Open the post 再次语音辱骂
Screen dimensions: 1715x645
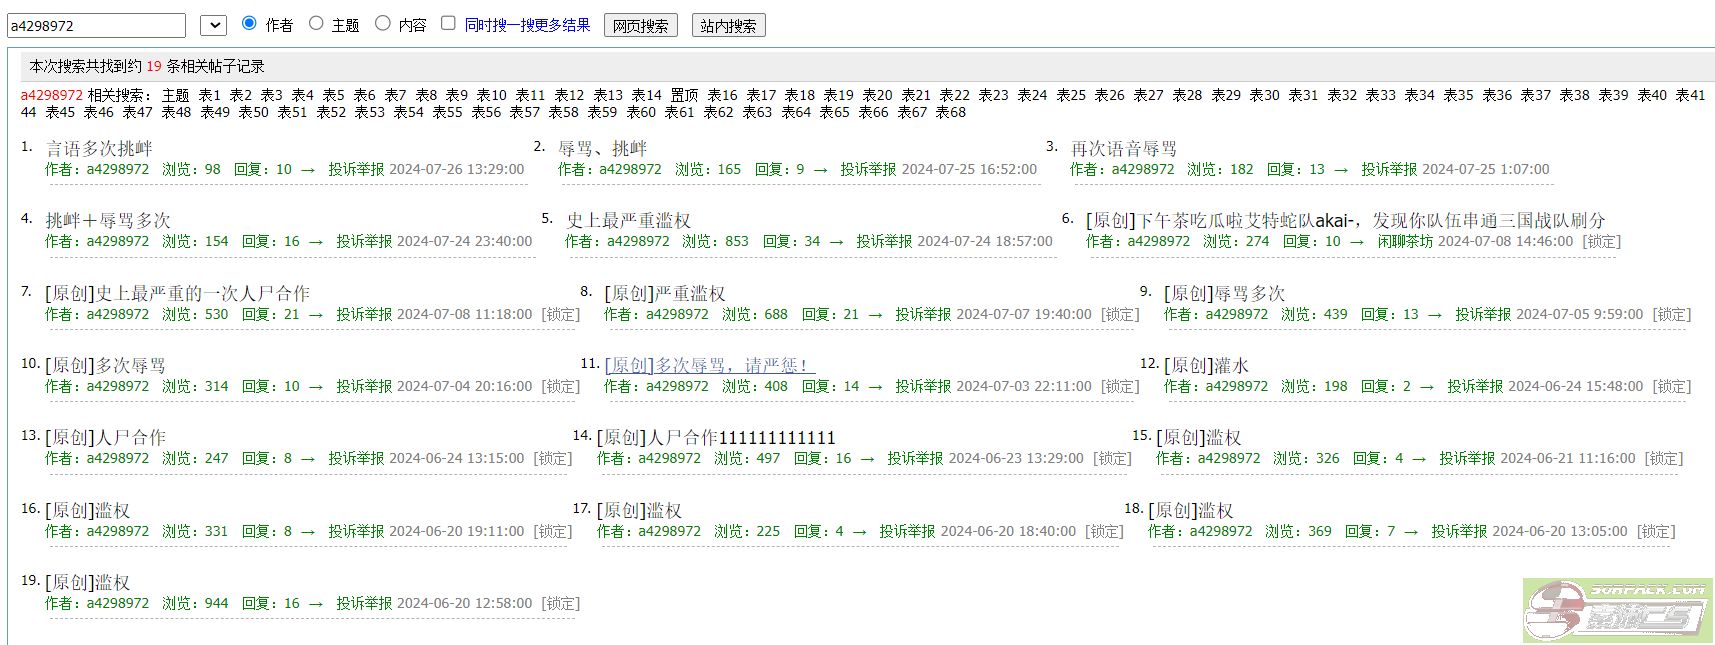coord(1123,148)
